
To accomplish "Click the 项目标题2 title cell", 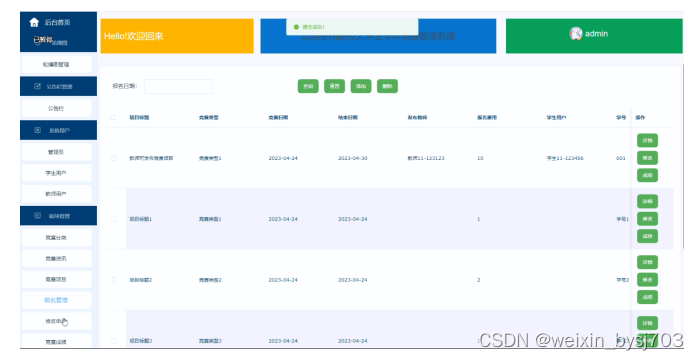I will pos(140,280).
